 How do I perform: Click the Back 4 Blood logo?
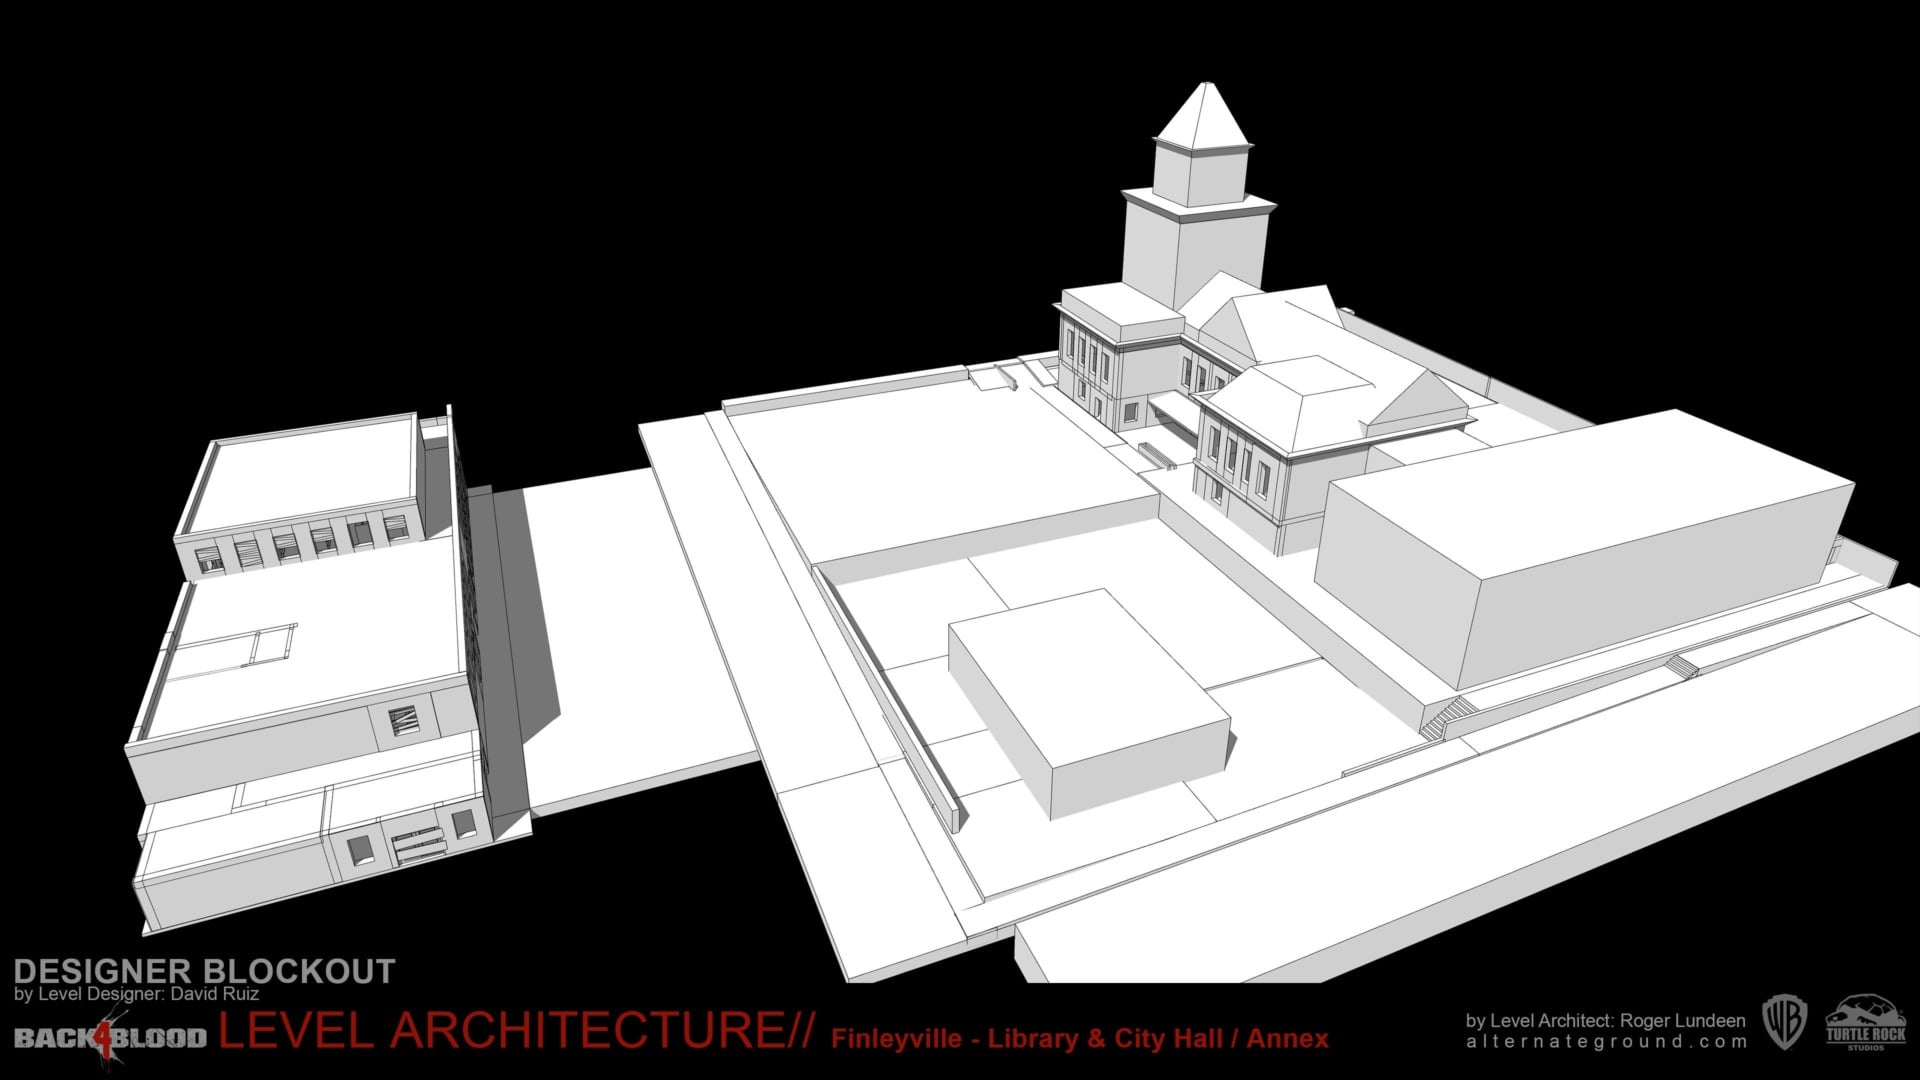110,1036
